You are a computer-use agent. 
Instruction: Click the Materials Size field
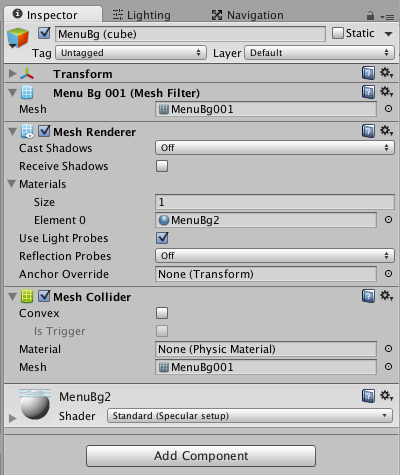point(275,202)
